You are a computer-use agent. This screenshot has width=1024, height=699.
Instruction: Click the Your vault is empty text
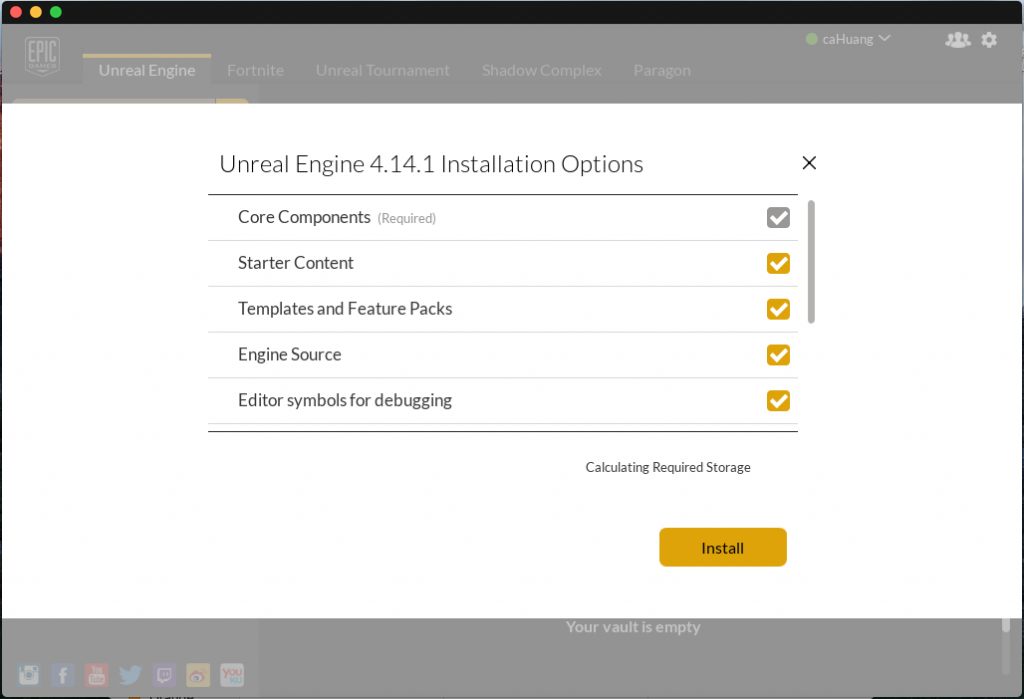(x=633, y=627)
